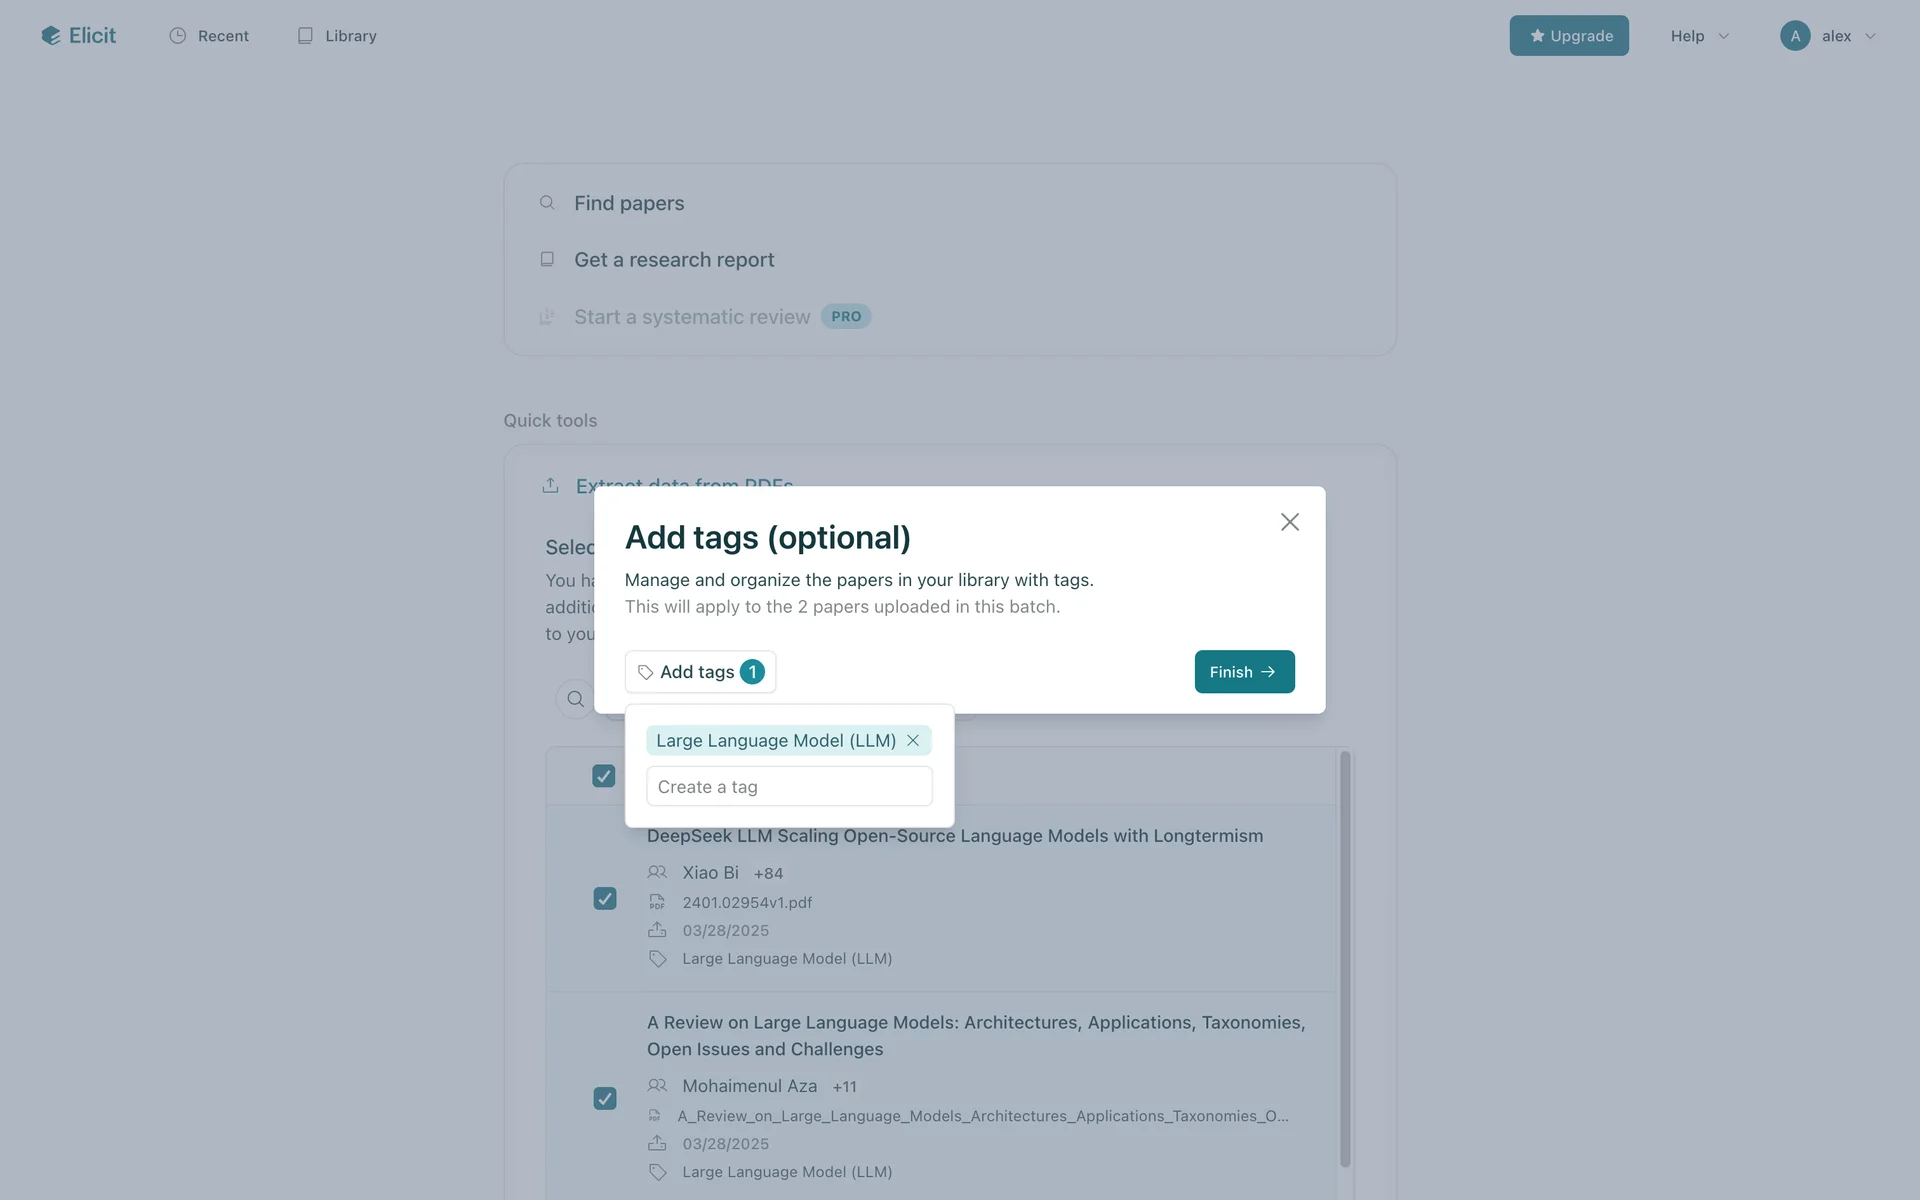Screen dimensions: 1920x1200
Task: Remove the Large Language Model (LLM) tag
Action: click(x=913, y=741)
